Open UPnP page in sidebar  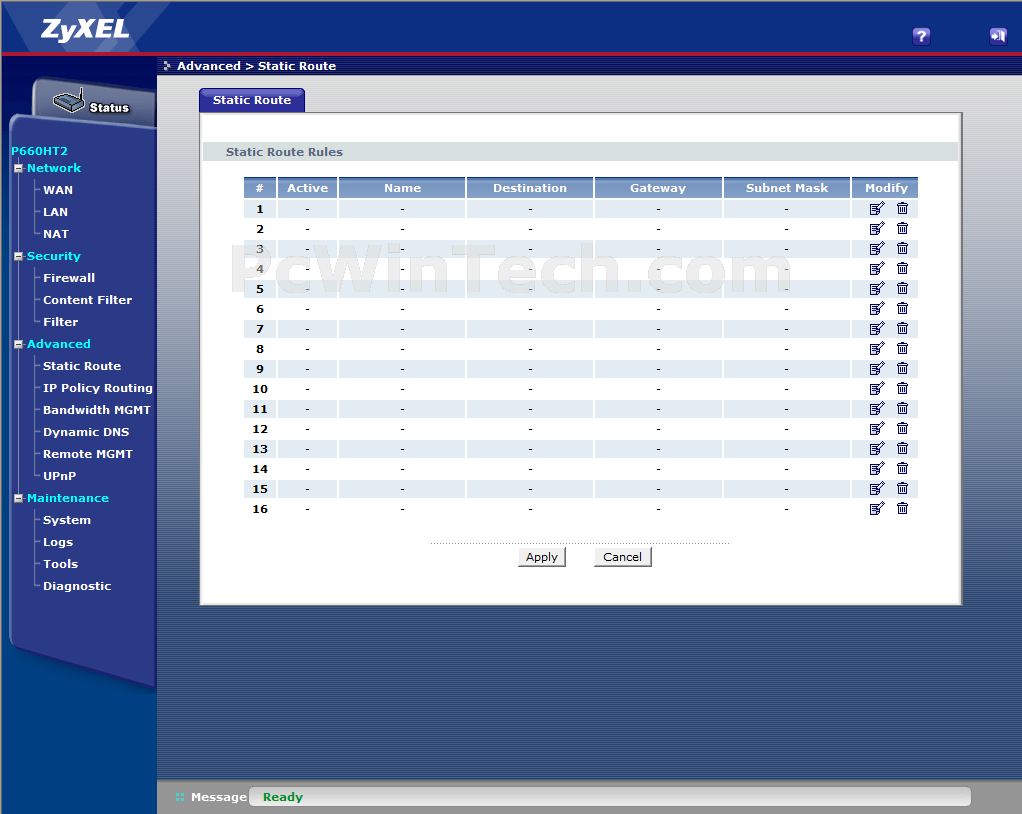click(59, 476)
